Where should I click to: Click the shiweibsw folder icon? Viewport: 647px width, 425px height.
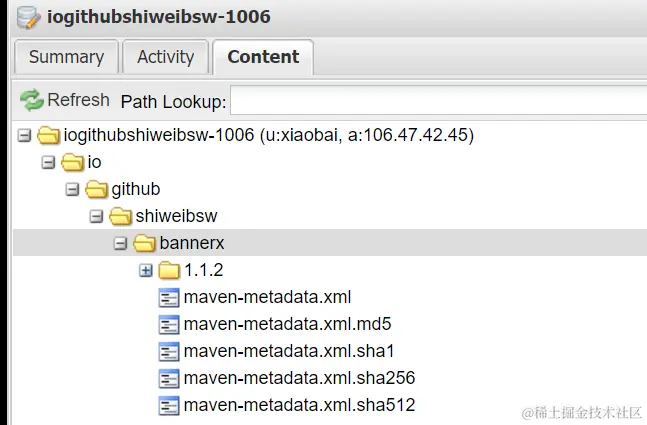(x=121, y=216)
